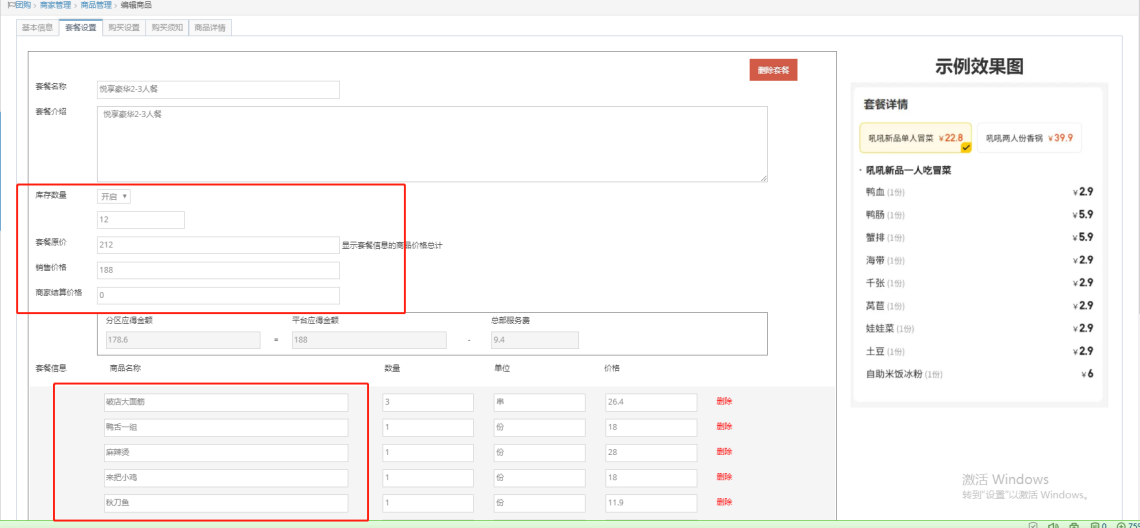
Task: Click the quantity field for 鸭舌一组
Action: [x=427, y=427]
